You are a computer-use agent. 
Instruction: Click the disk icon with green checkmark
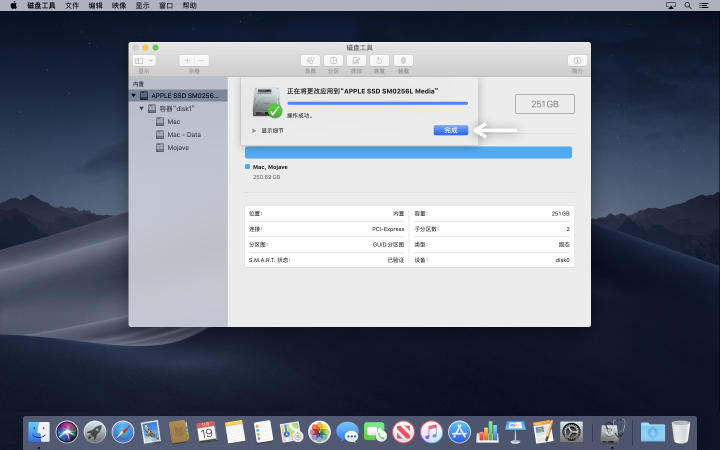click(267, 103)
